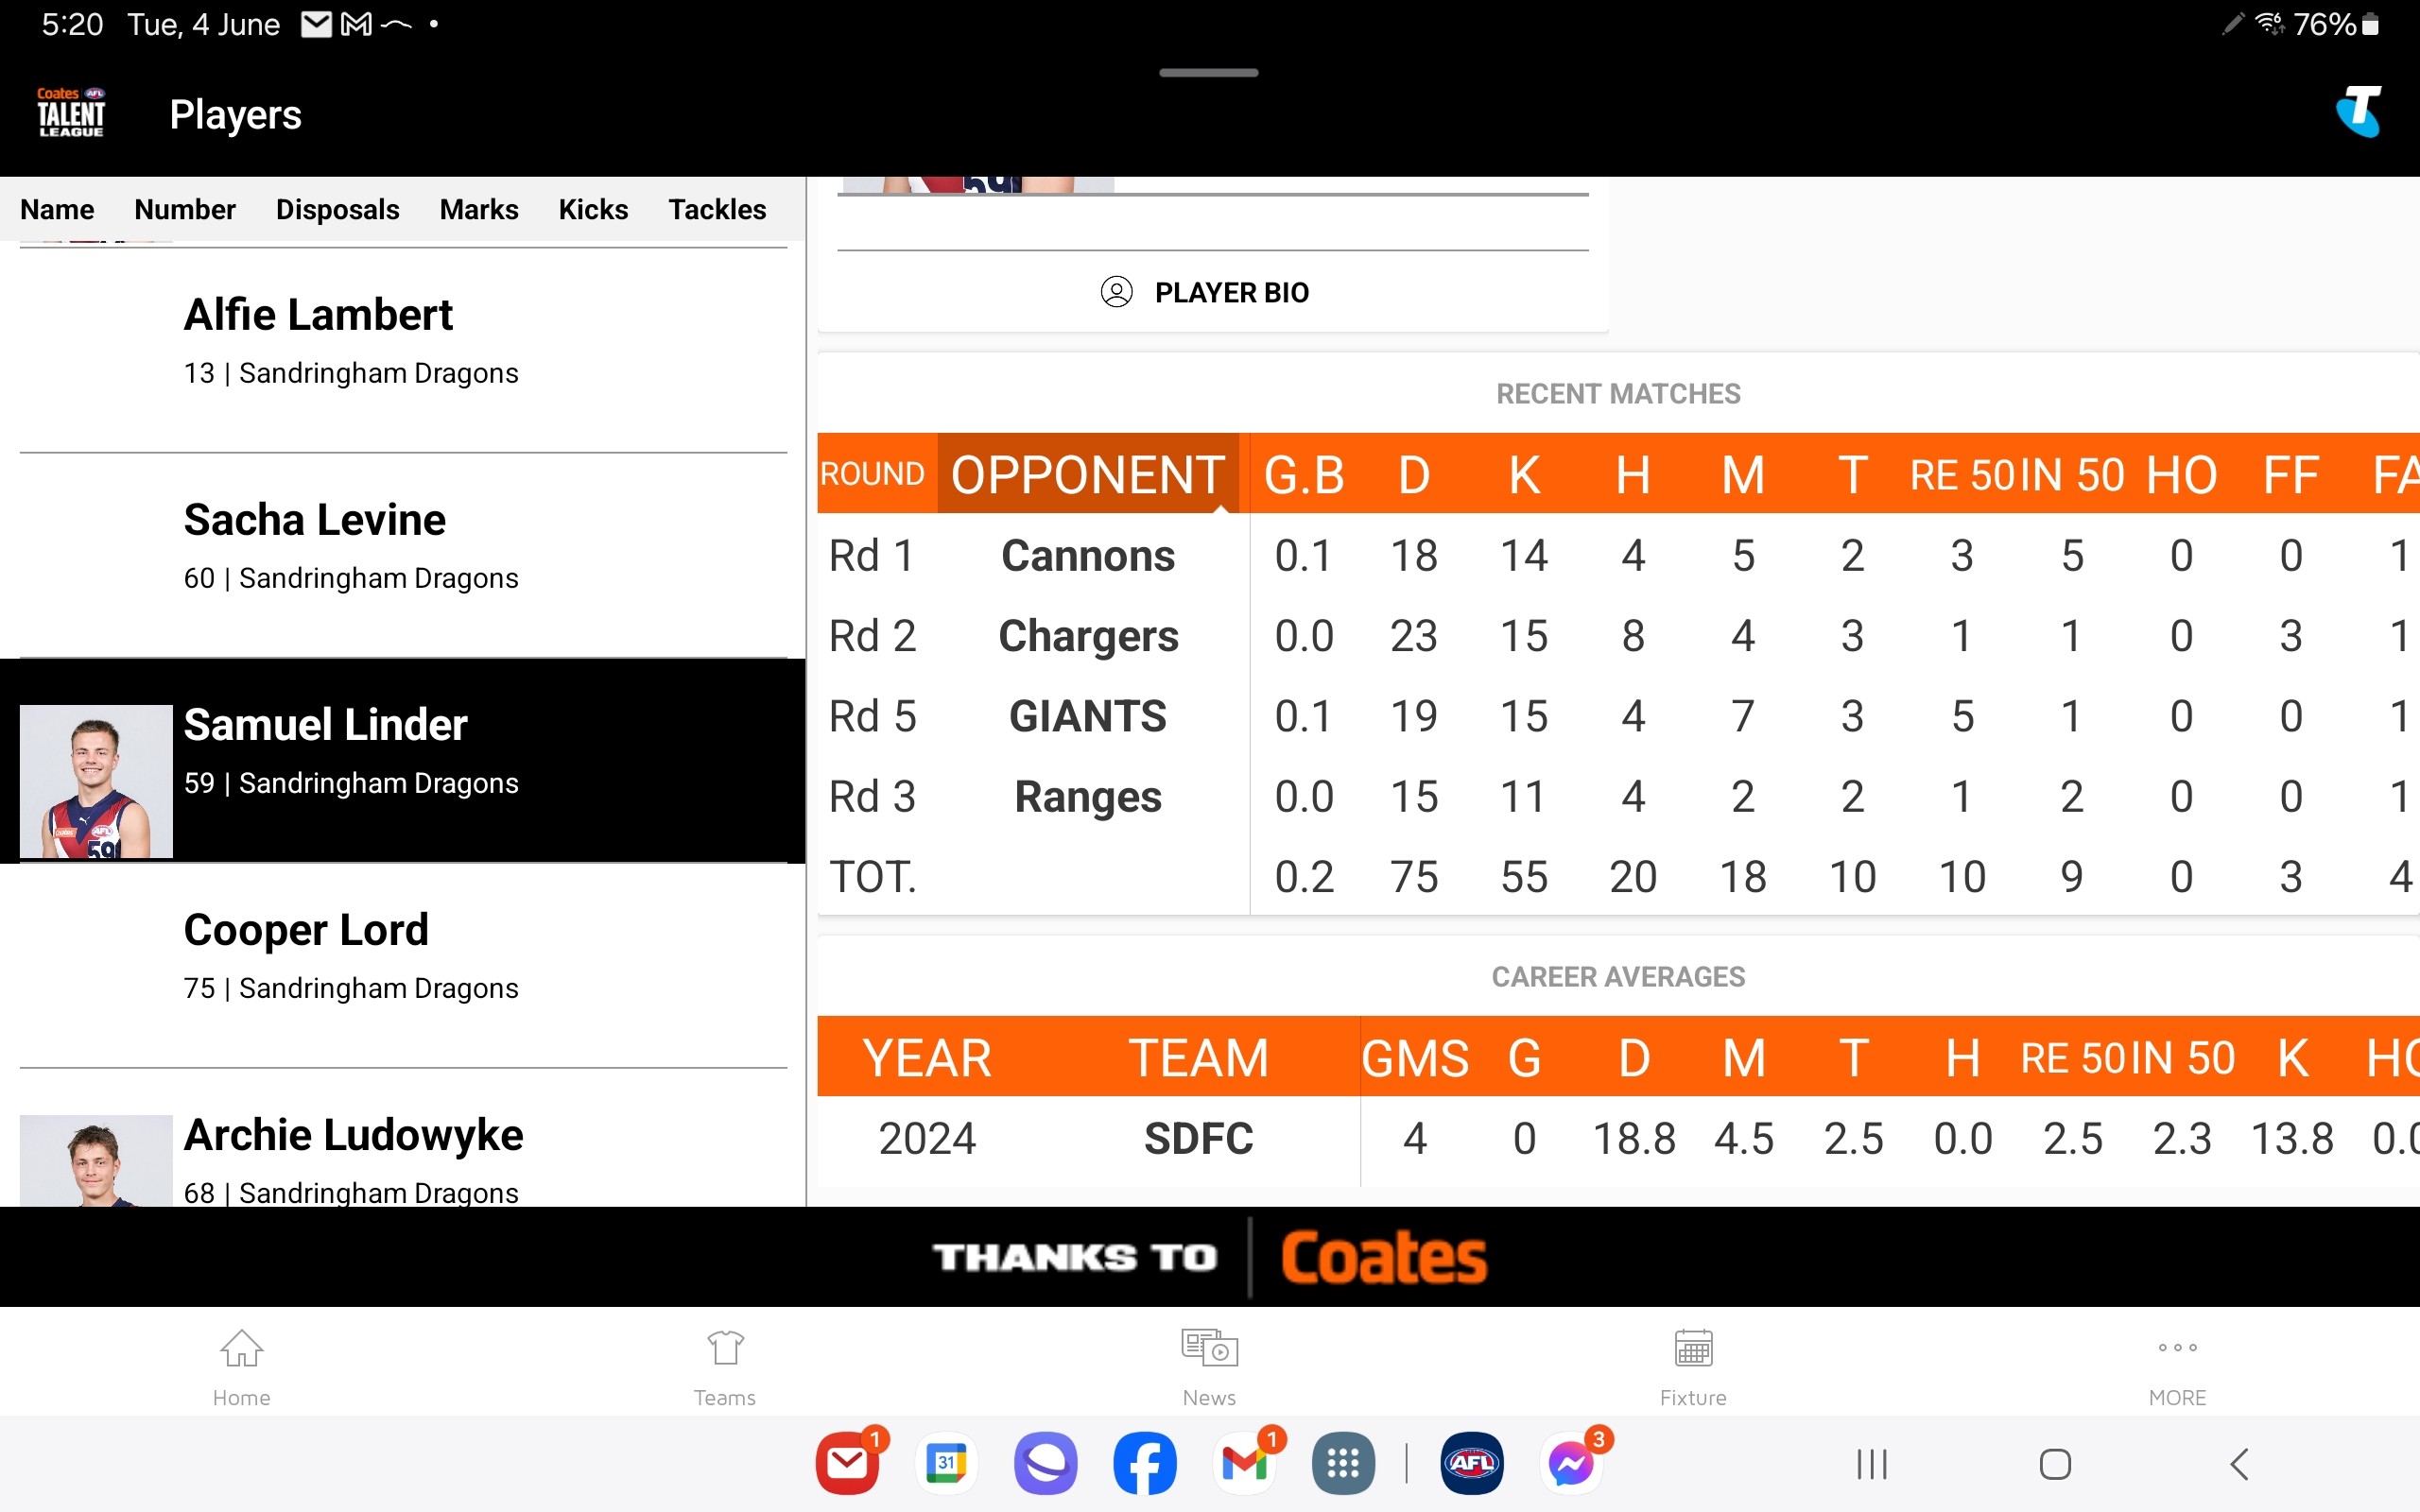Tap the Home navigation icon
2420x1512 pixels.
coord(240,1364)
